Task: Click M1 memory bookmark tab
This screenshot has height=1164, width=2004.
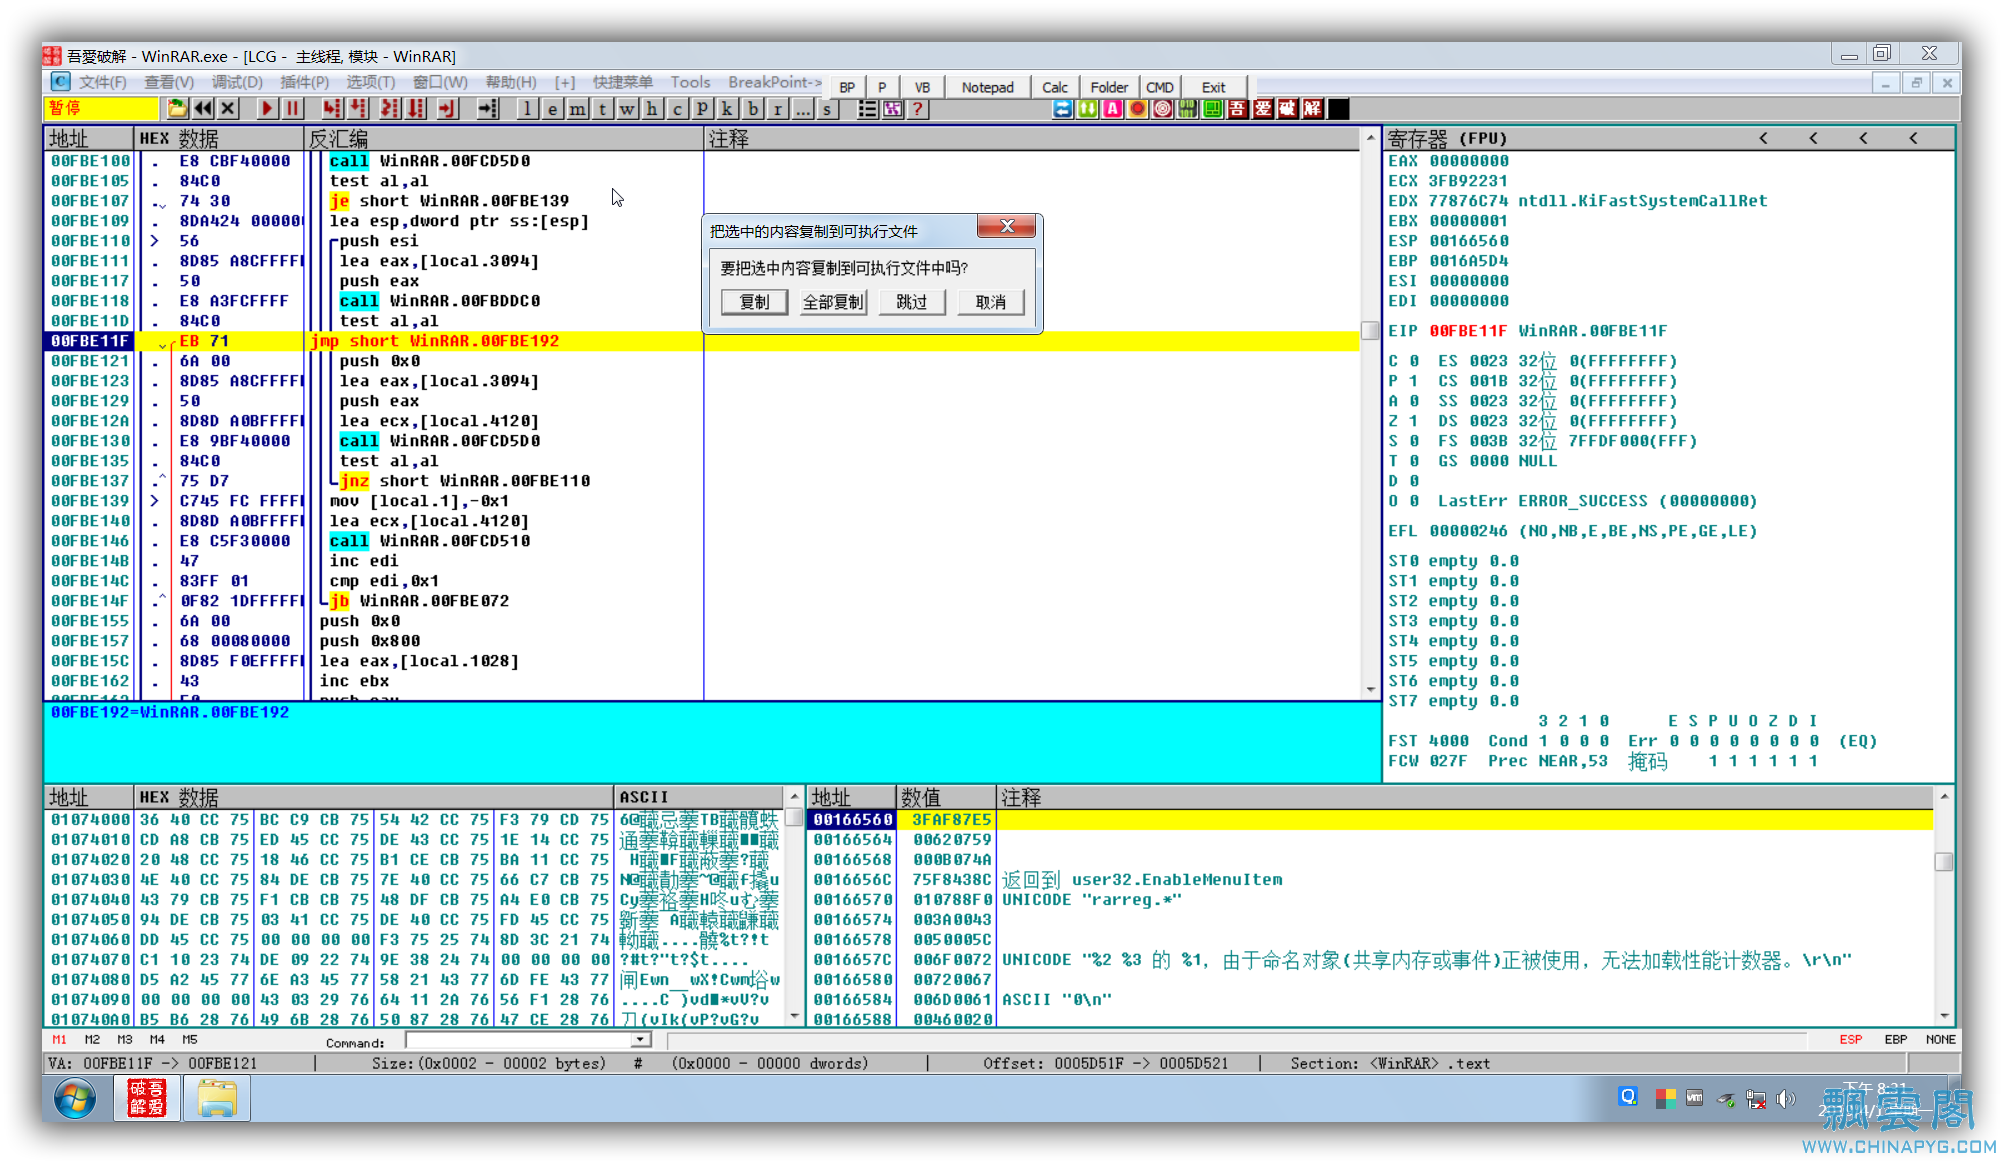Action: point(59,1040)
